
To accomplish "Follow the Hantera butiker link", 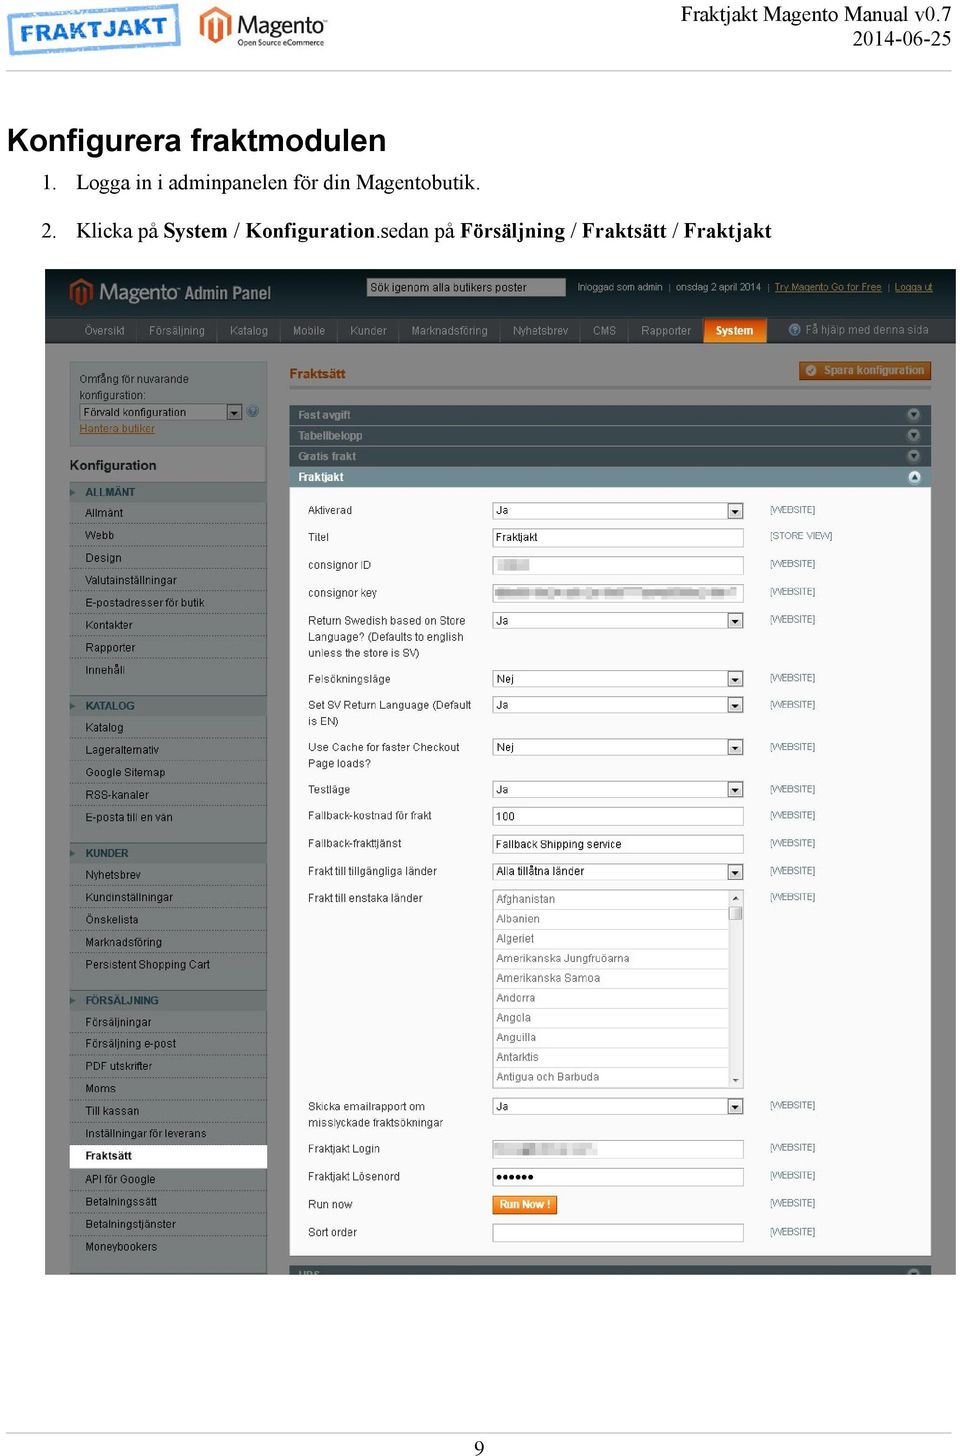I will (x=117, y=429).
